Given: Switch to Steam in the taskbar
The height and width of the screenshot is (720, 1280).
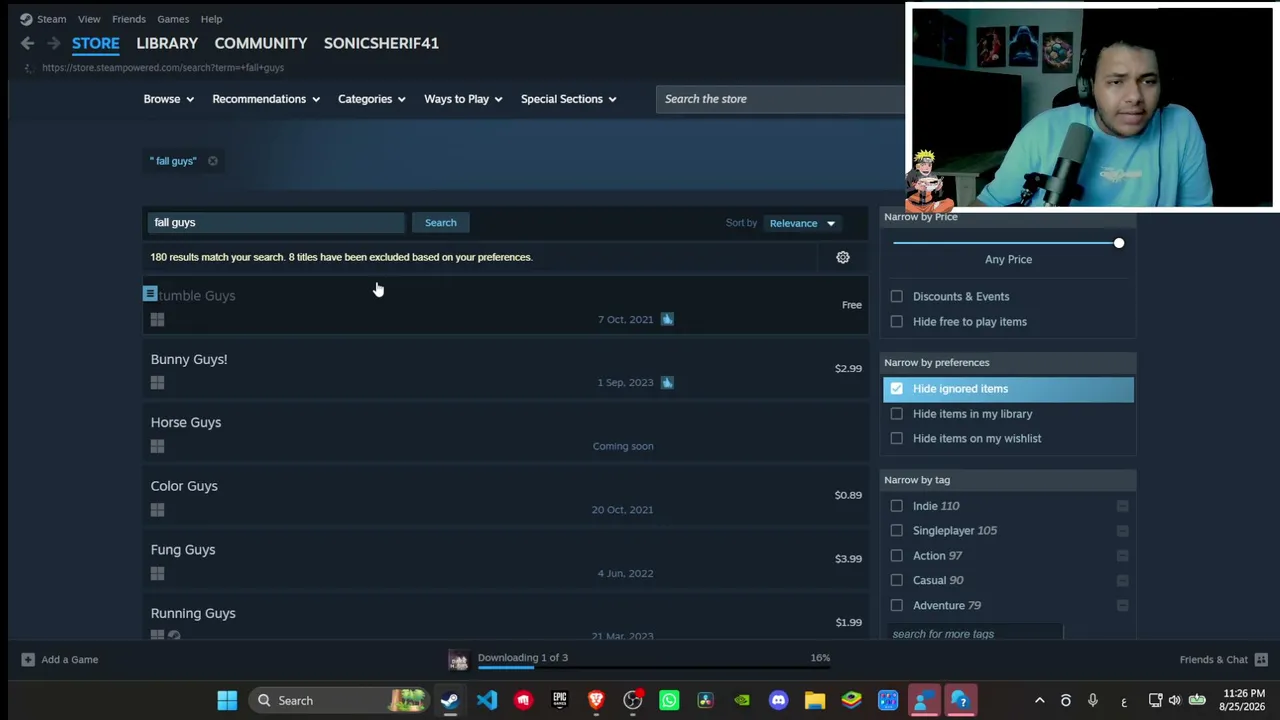Looking at the screenshot, I should 450,701.
